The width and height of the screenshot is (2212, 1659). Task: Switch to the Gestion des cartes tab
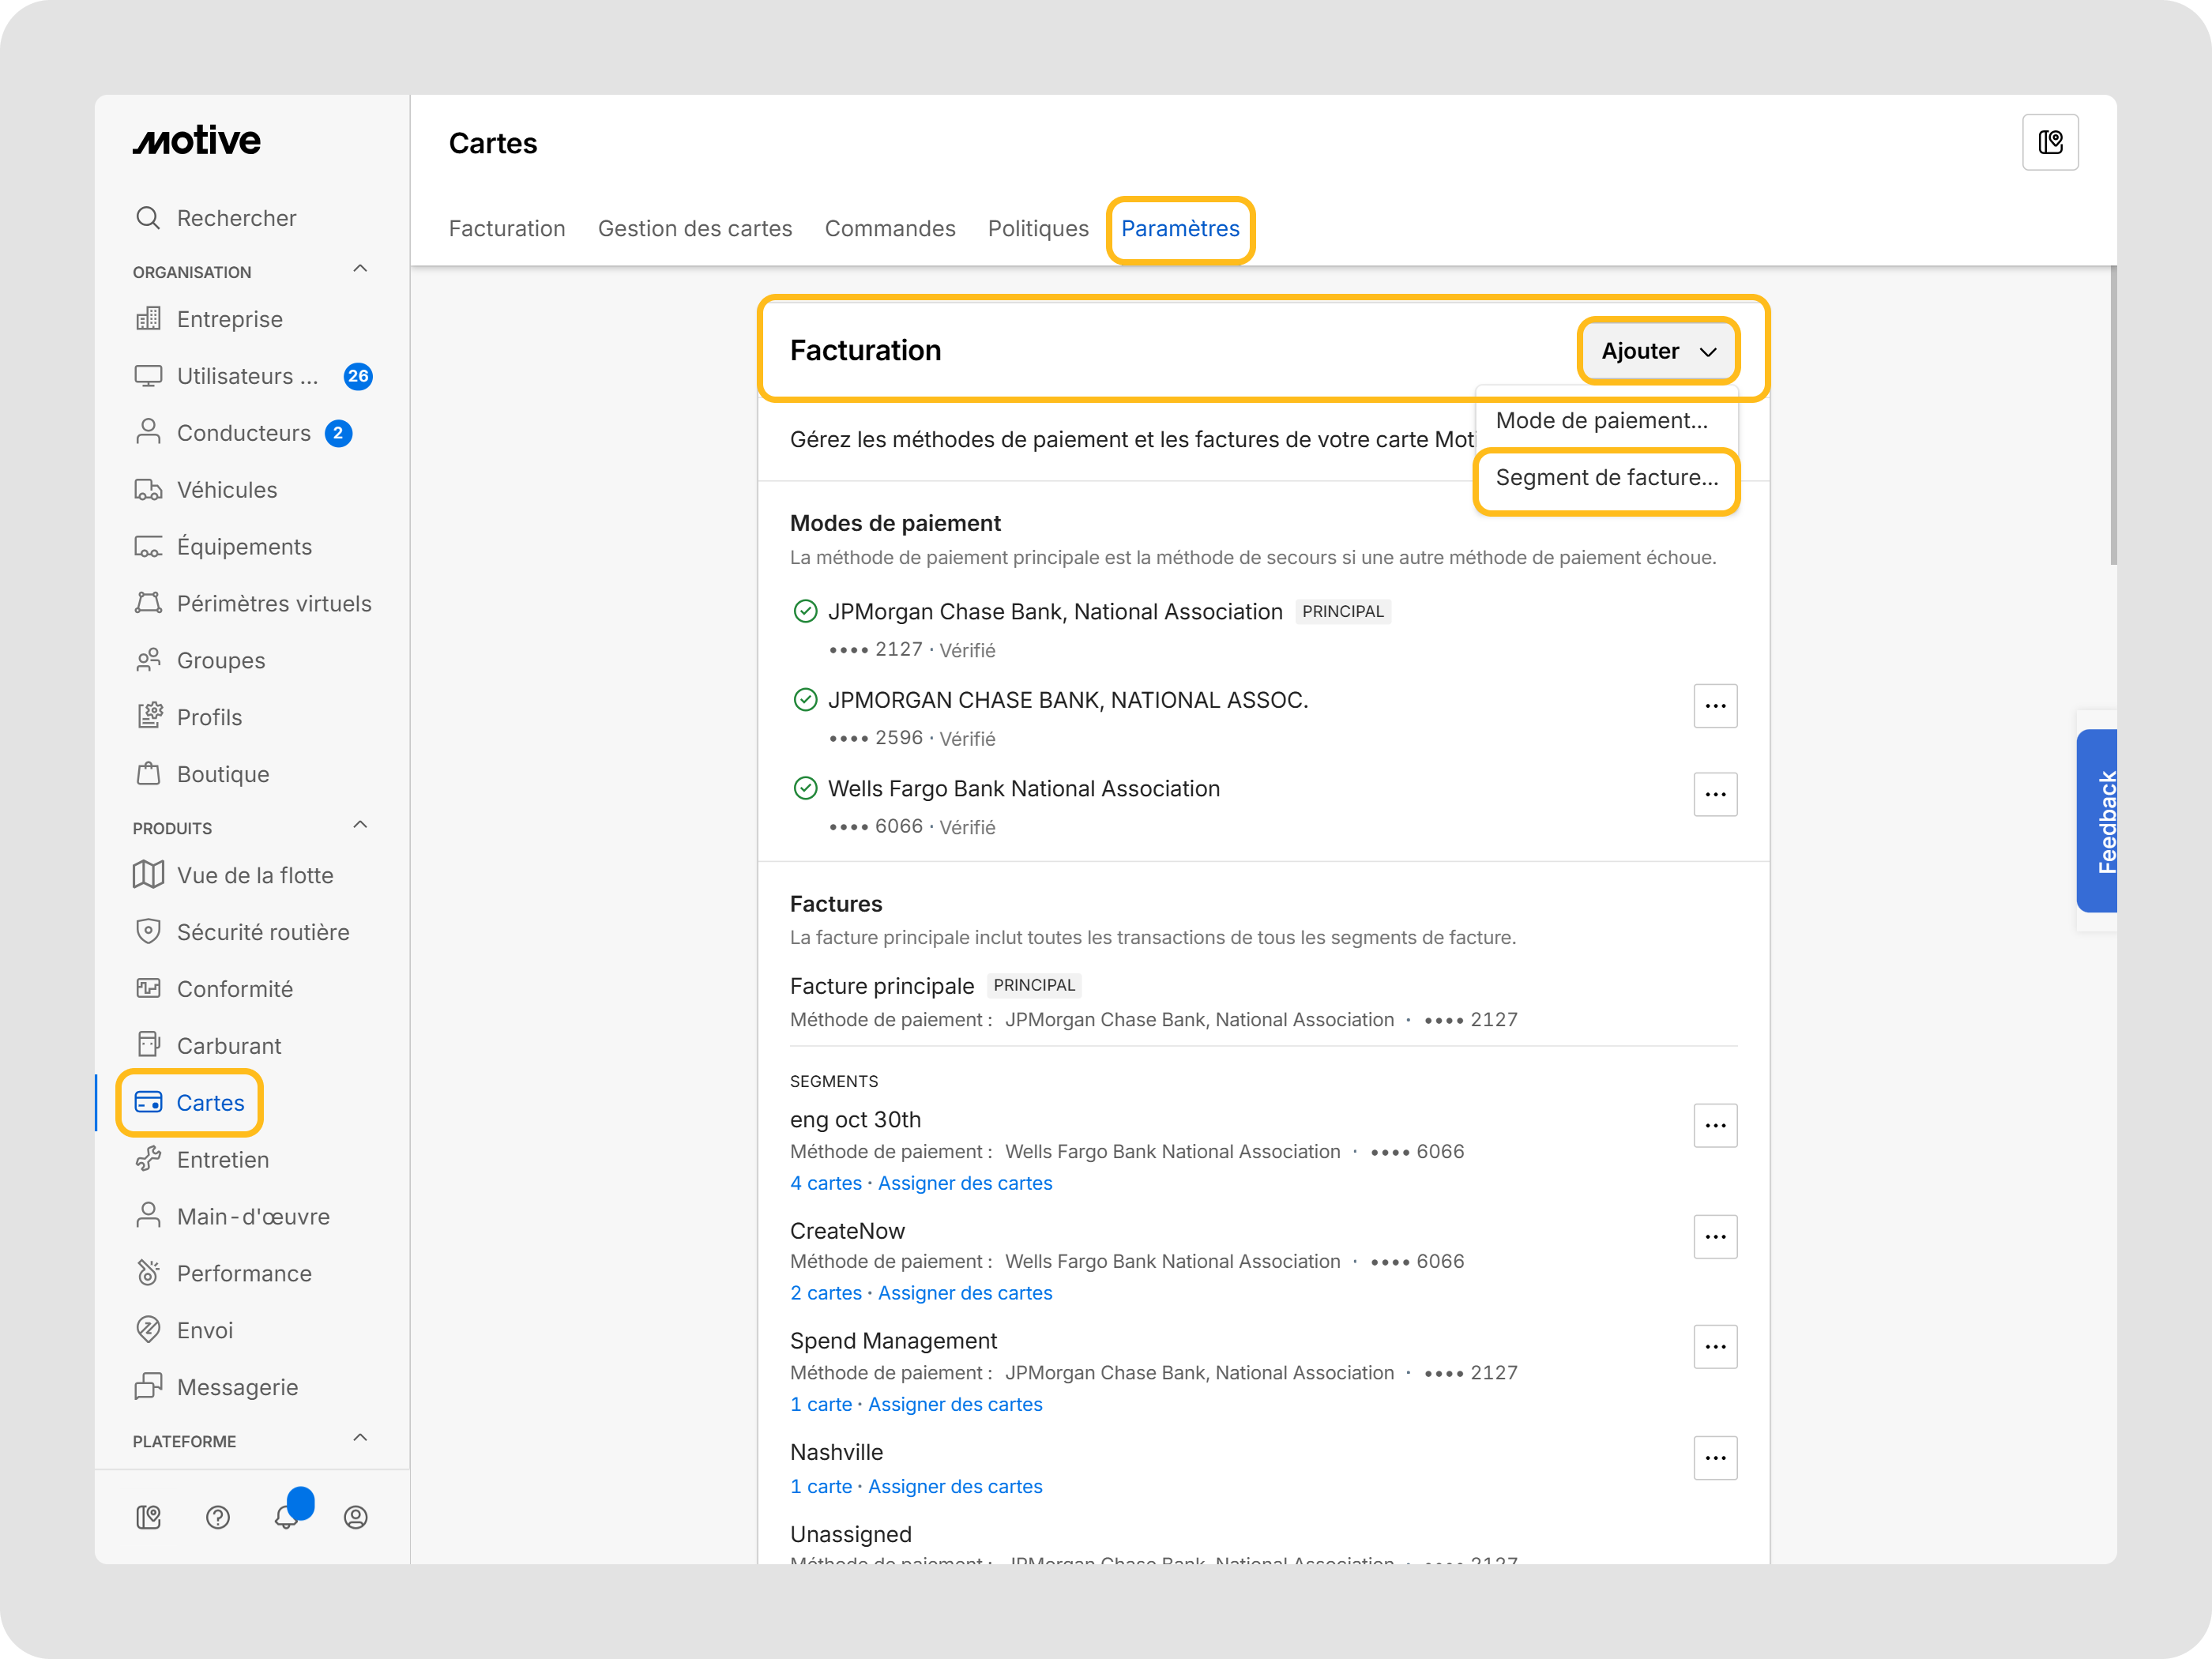click(695, 228)
